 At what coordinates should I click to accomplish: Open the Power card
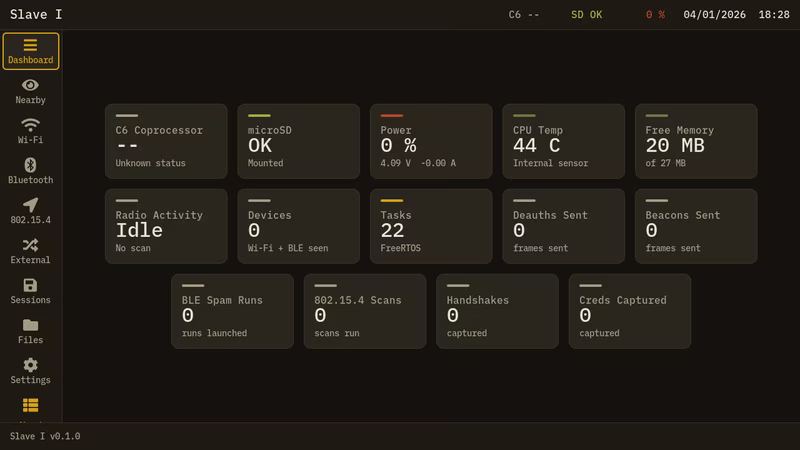coord(431,141)
